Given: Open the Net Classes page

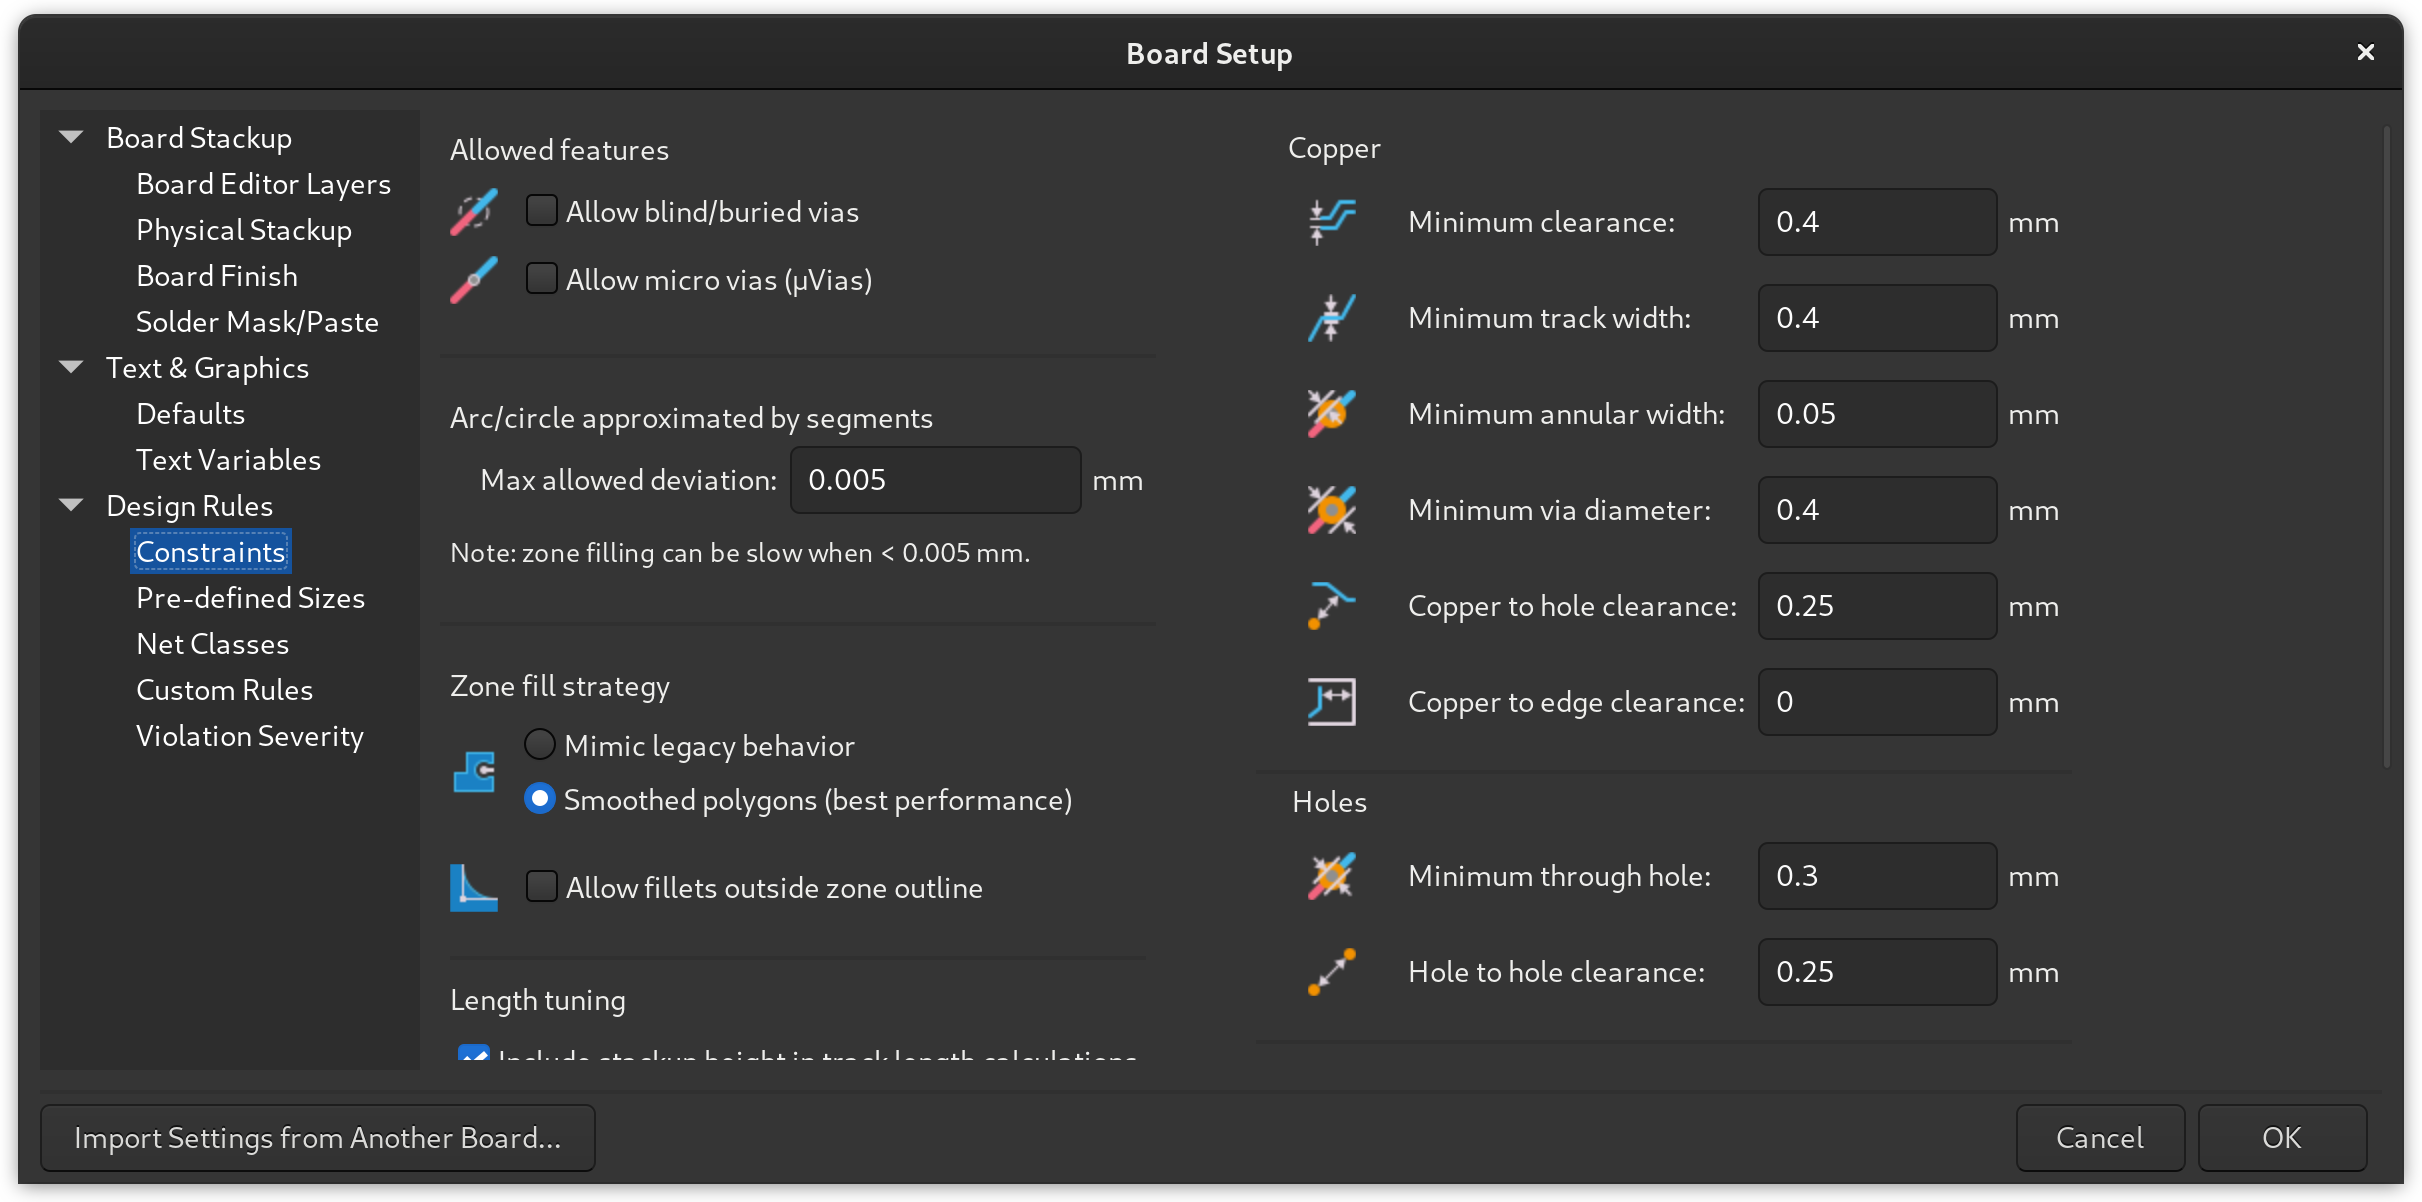Looking at the screenshot, I should (212, 644).
